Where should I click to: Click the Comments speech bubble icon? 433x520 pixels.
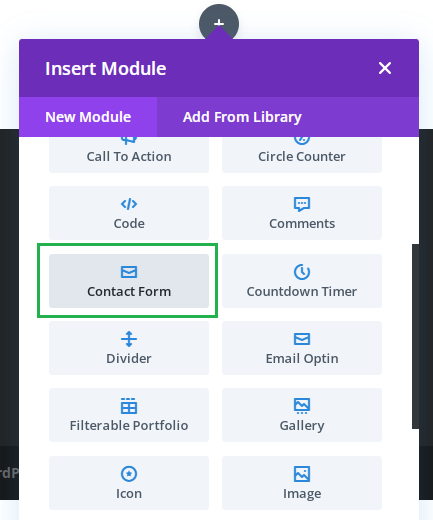coord(302,204)
